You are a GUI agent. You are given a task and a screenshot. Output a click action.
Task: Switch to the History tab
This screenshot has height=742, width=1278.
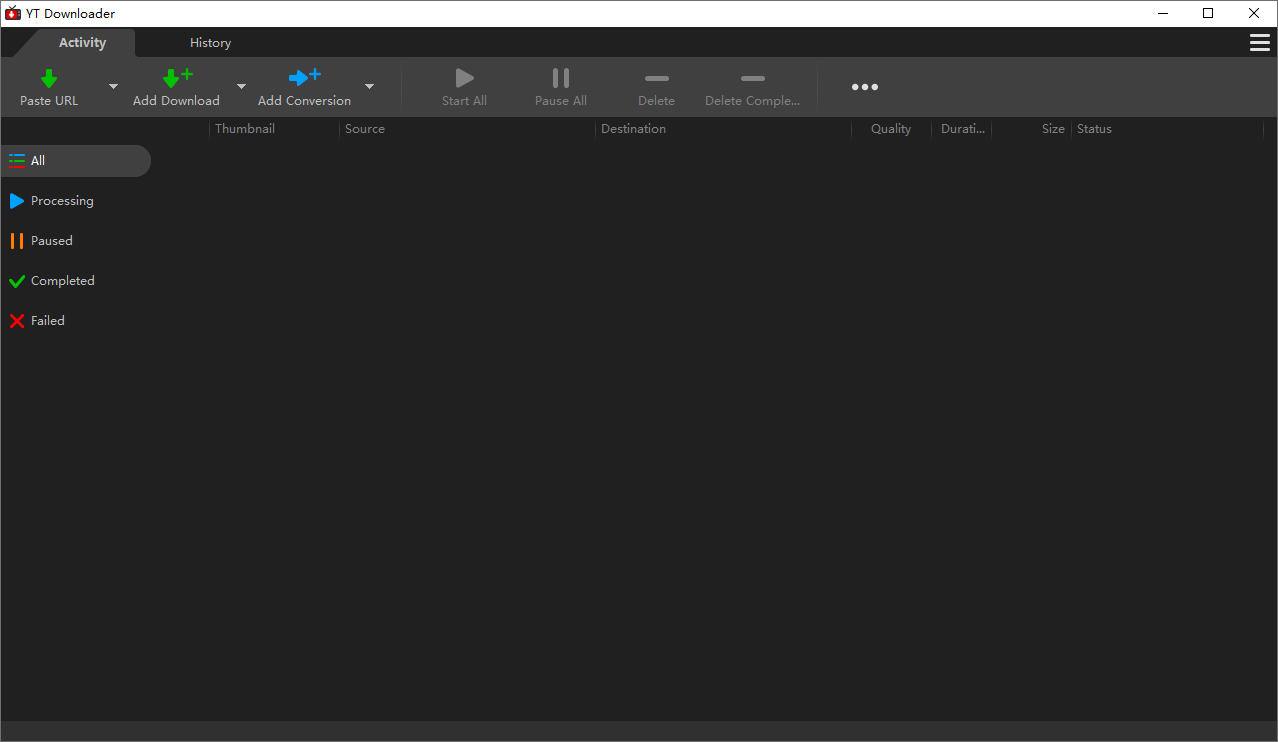(210, 43)
